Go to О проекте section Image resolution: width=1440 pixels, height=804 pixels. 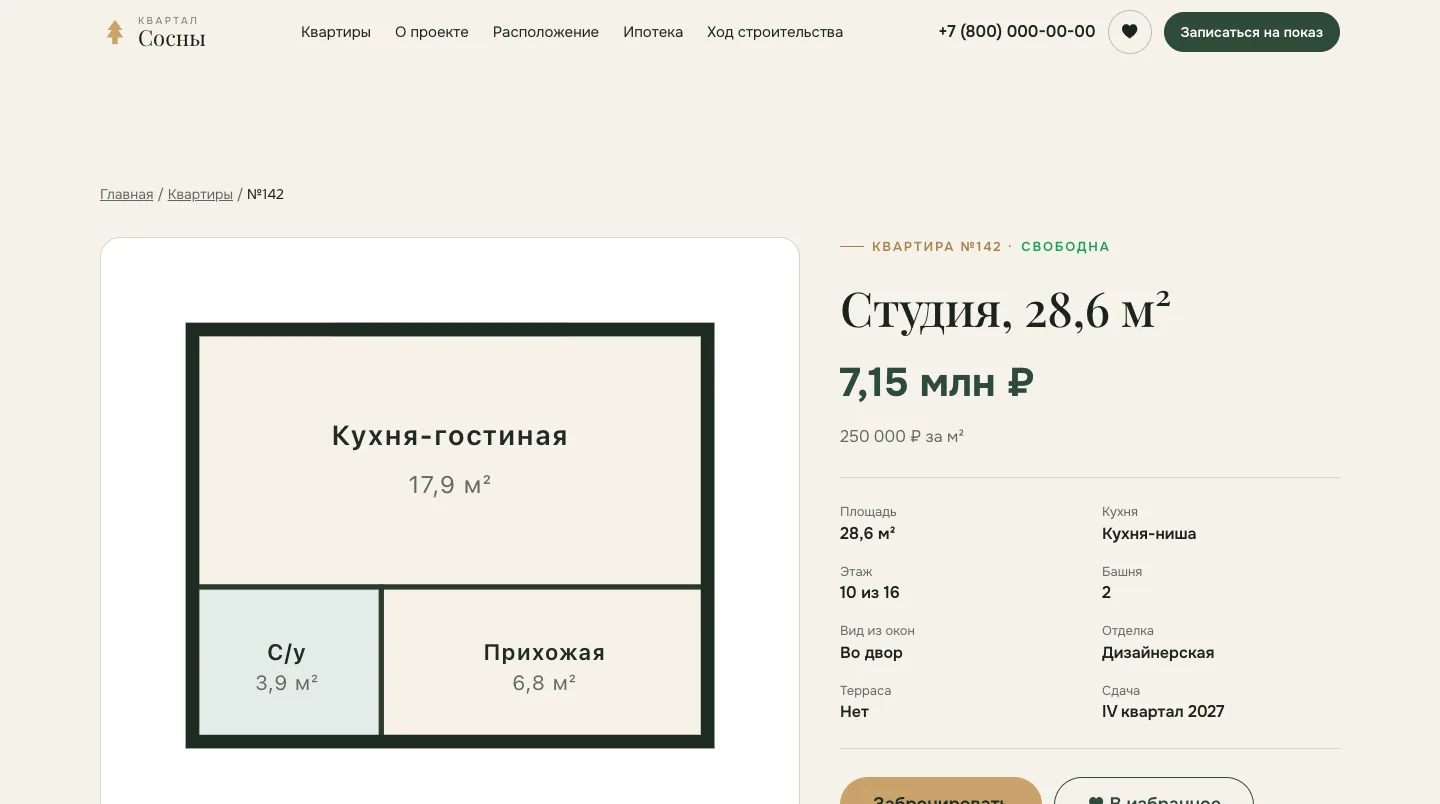[x=432, y=32]
